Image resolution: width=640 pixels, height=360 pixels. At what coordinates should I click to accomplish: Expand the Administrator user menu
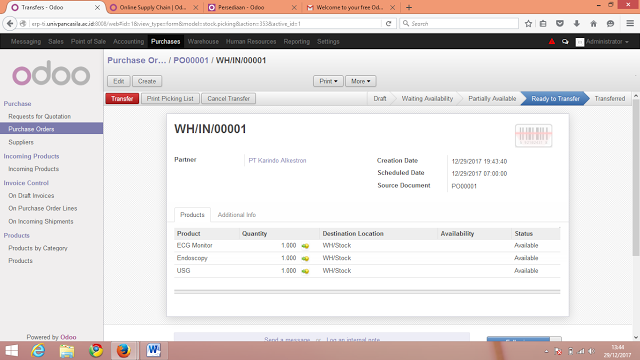coord(602,42)
